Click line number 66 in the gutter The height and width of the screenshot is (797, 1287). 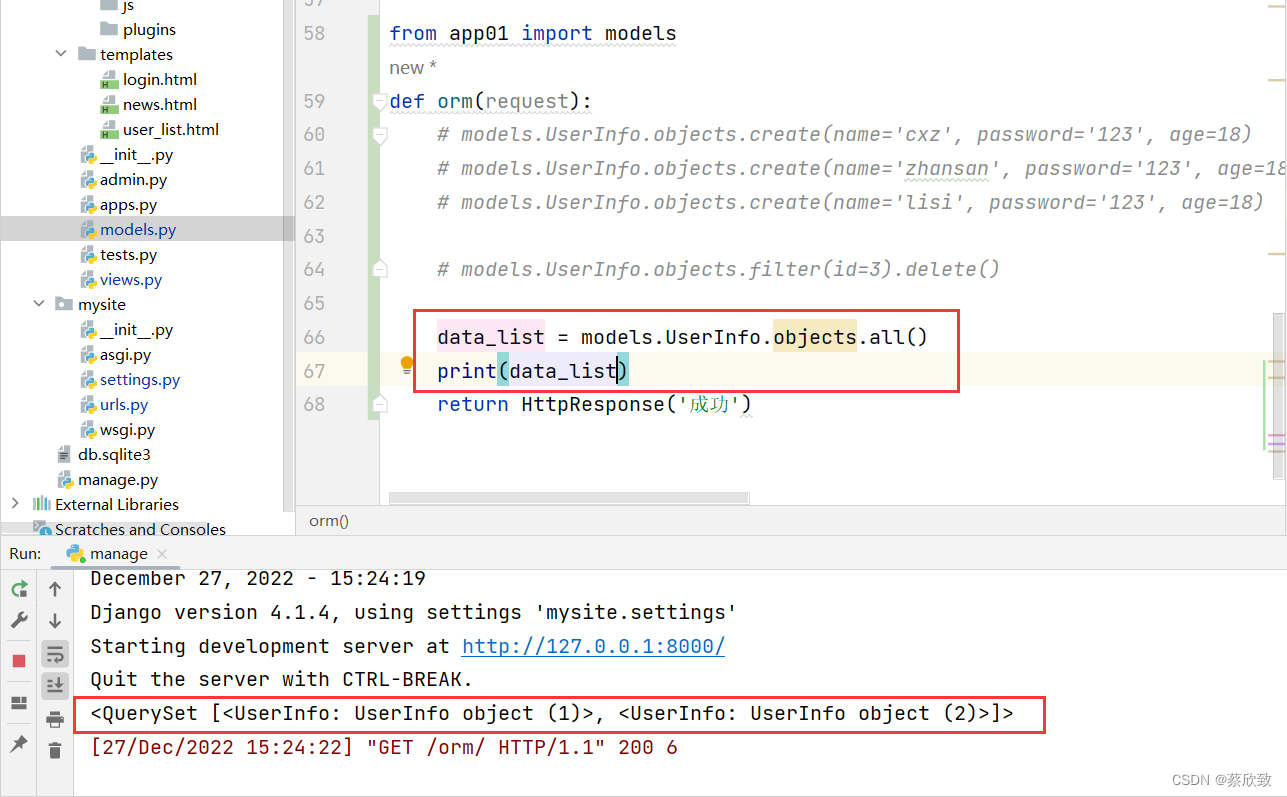314,336
